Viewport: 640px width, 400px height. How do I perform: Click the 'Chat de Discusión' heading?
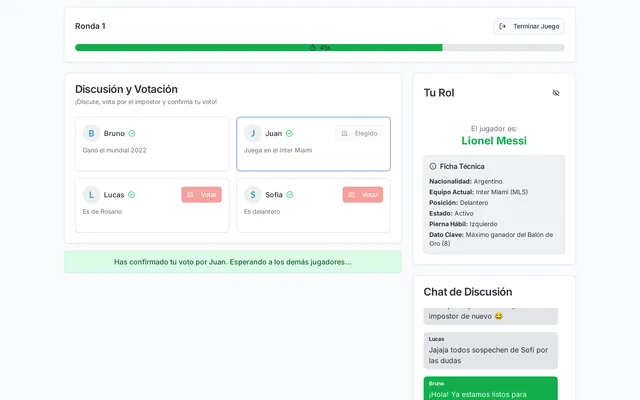pos(468,292)
